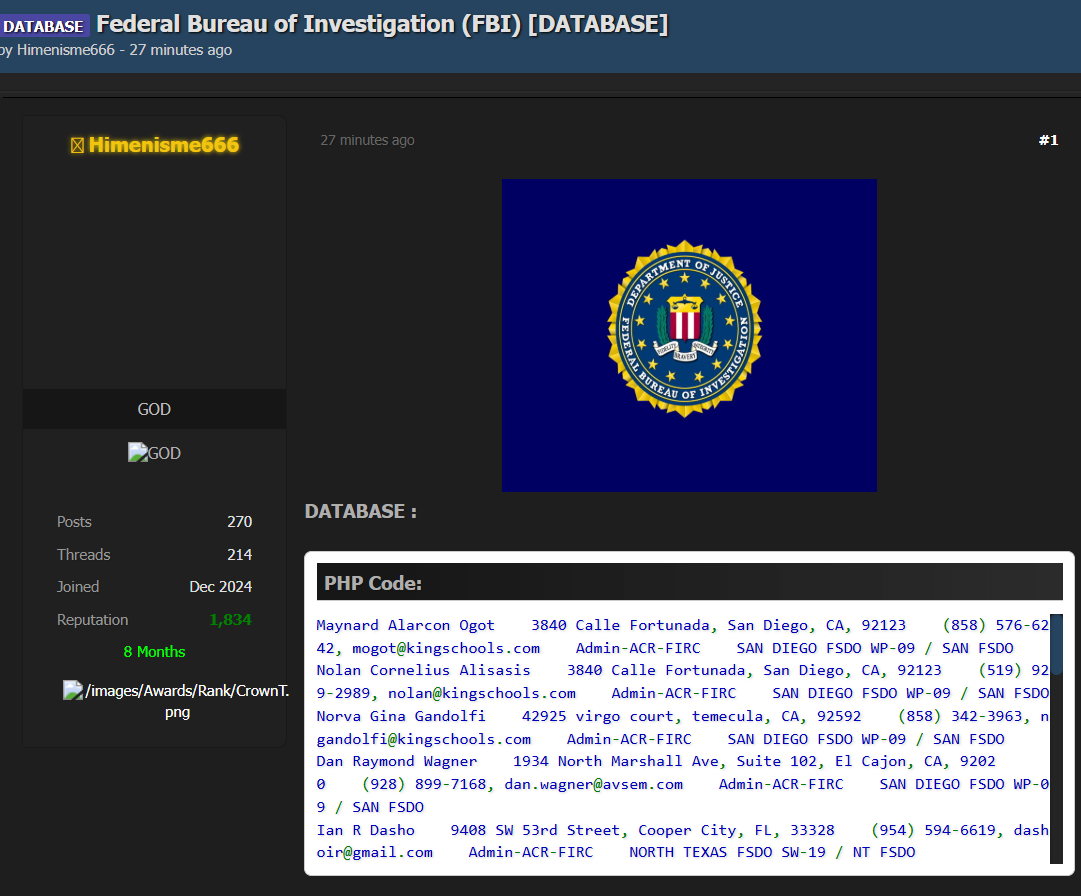This screenshot has height=896, width=1081.
Task: Click the Posts count 270
Action: click(x=239, y=522)
